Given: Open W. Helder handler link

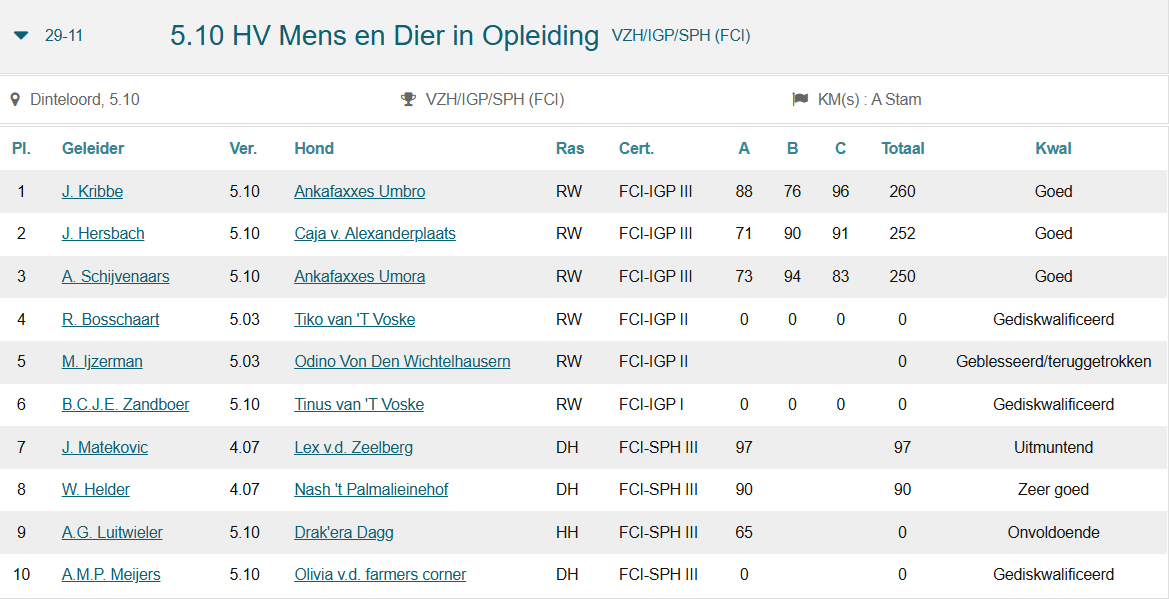Looking at the screenshot, I should (96, 490).
